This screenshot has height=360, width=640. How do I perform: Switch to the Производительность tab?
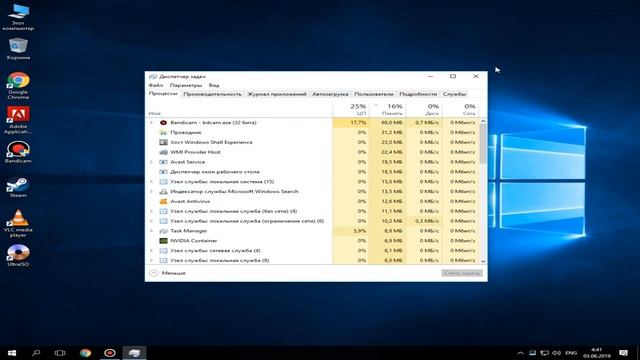[x=212, y=94]
